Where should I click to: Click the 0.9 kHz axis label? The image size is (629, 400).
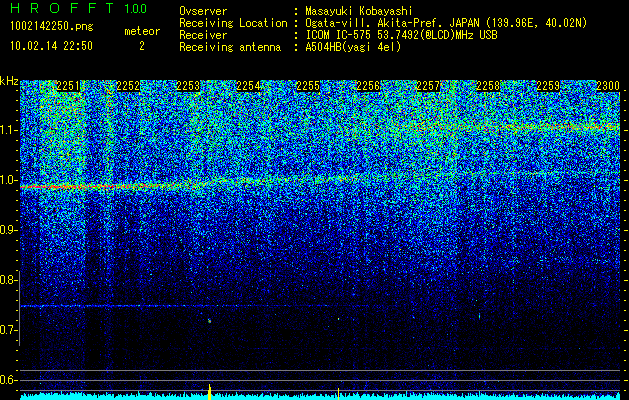tap(9, 230)
